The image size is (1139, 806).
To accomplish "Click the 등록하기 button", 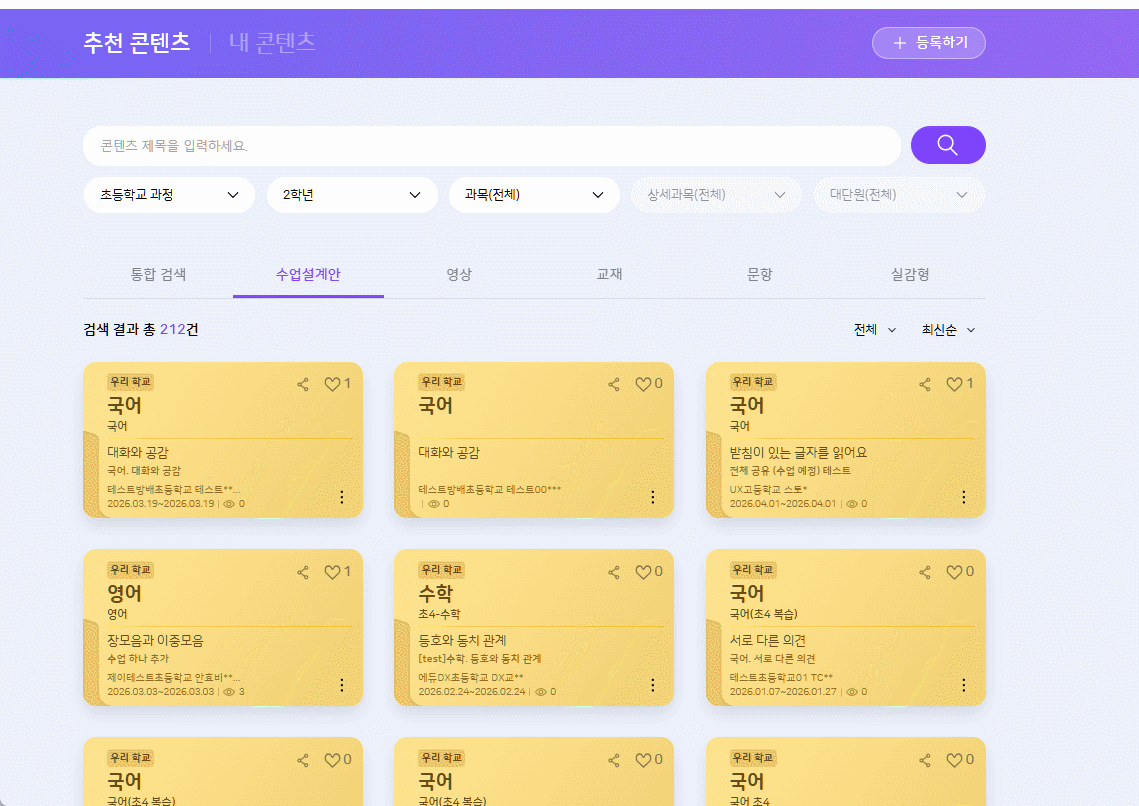I will 928,43.
